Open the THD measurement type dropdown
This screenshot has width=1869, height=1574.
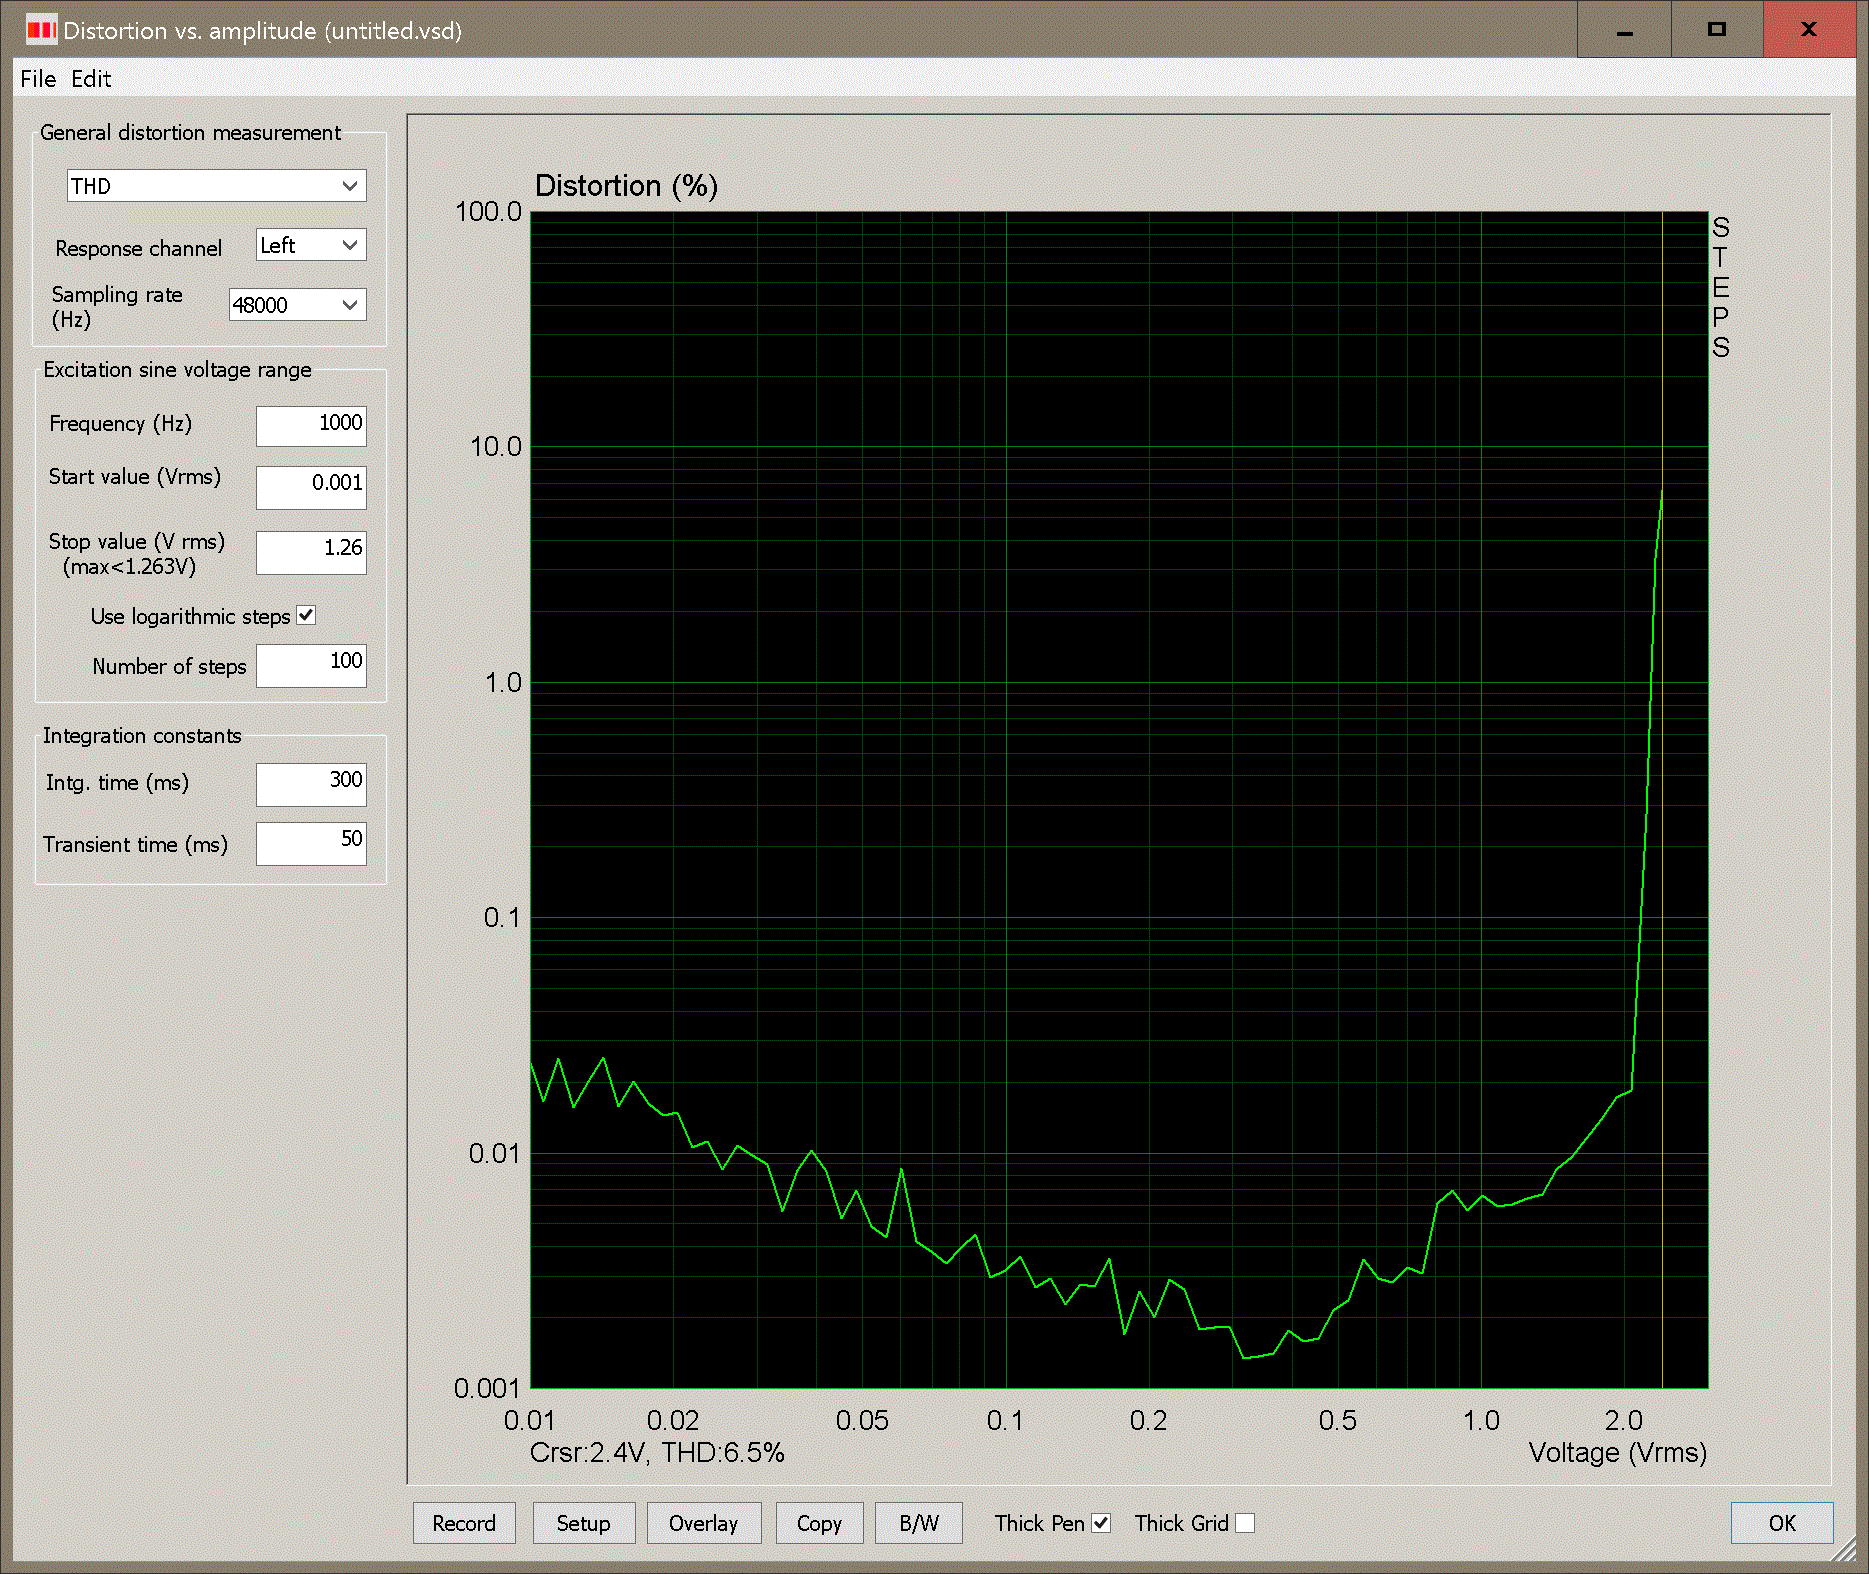217,186
